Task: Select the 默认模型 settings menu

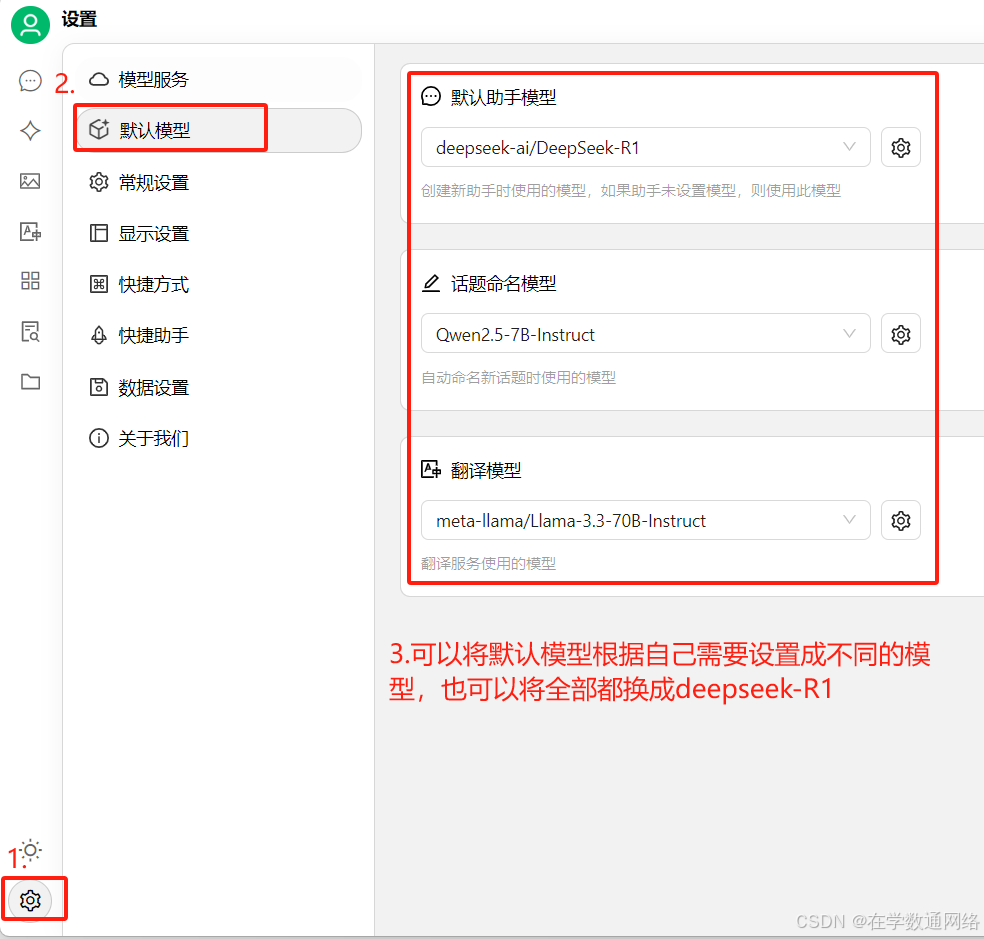Action: 217,130
